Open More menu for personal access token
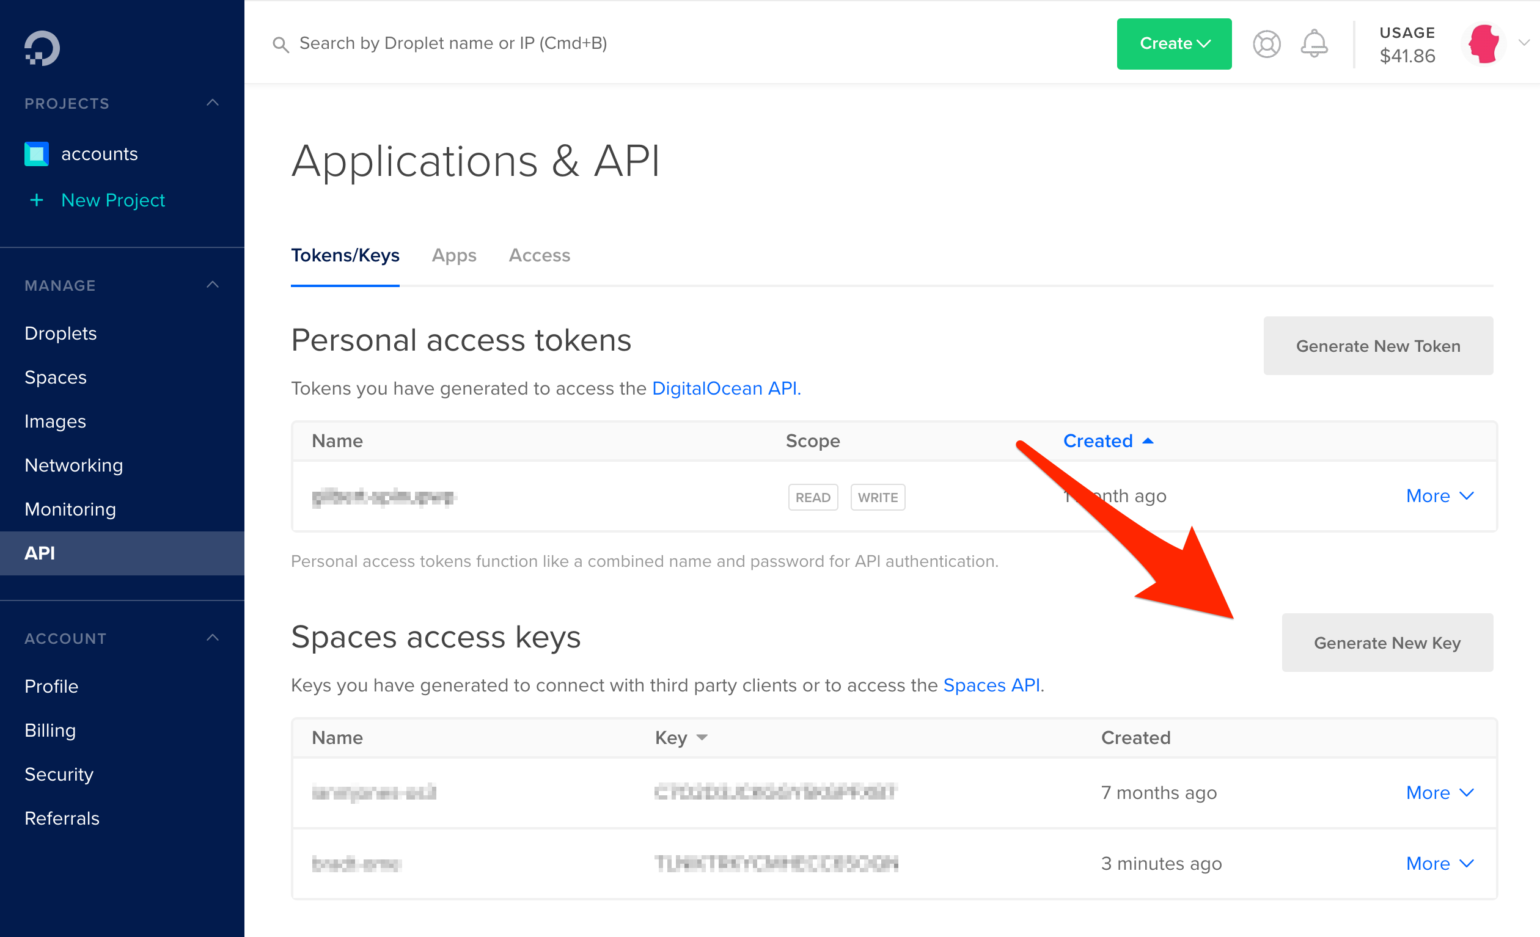This screenshot has width=1540, height=937. click(x=1439, y=496)
